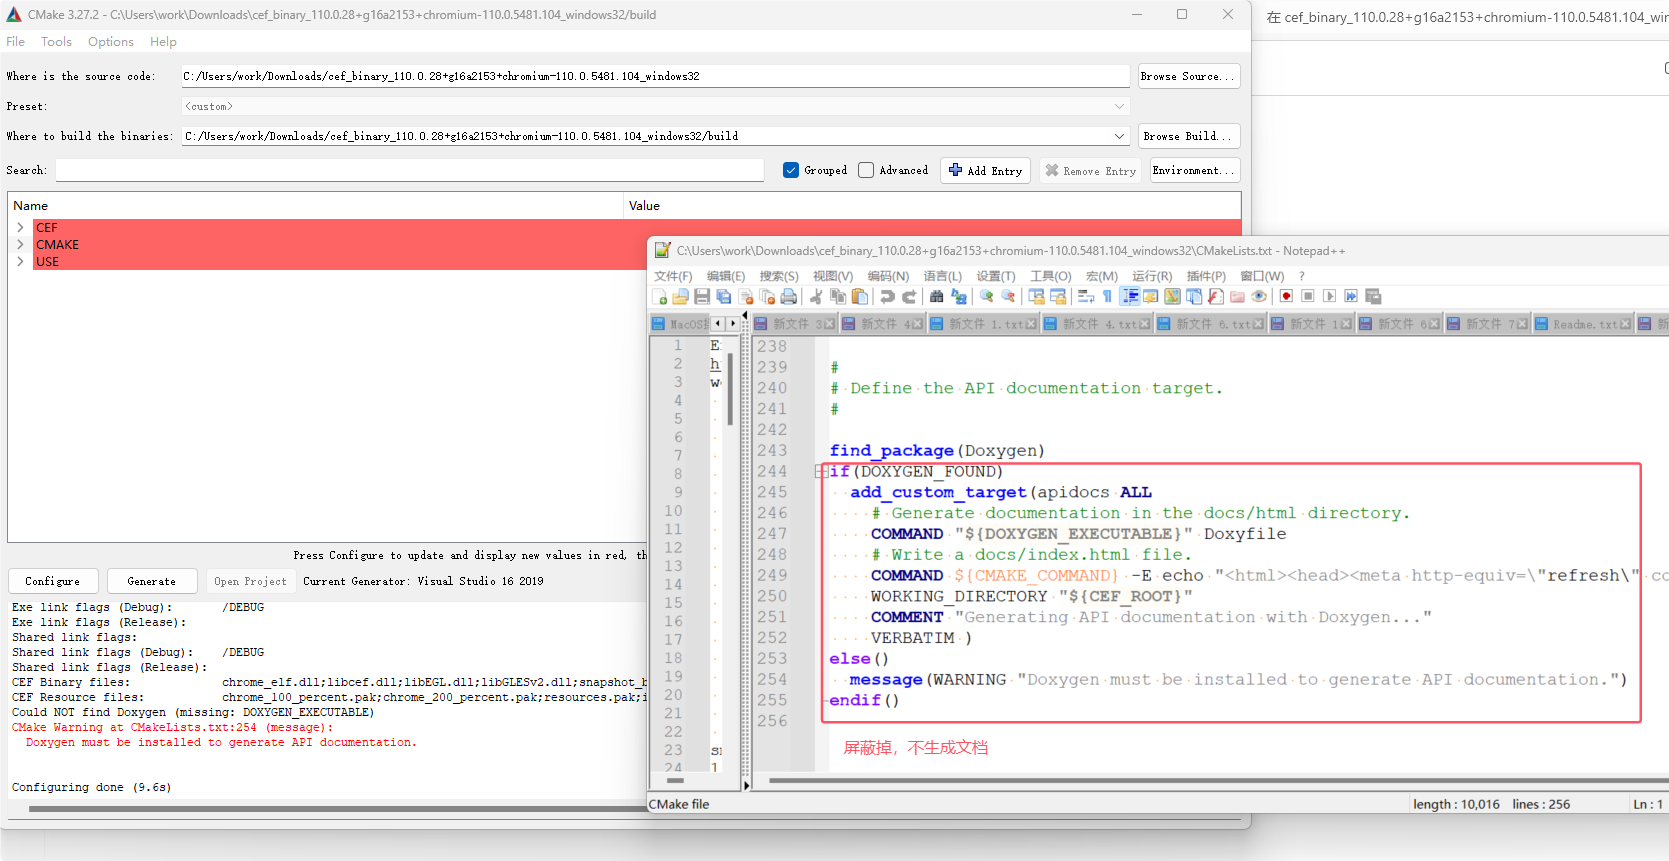The image size is (1669, 861).
Task: Click CMake output horizontal scrollbar
Action: (340, 809)
